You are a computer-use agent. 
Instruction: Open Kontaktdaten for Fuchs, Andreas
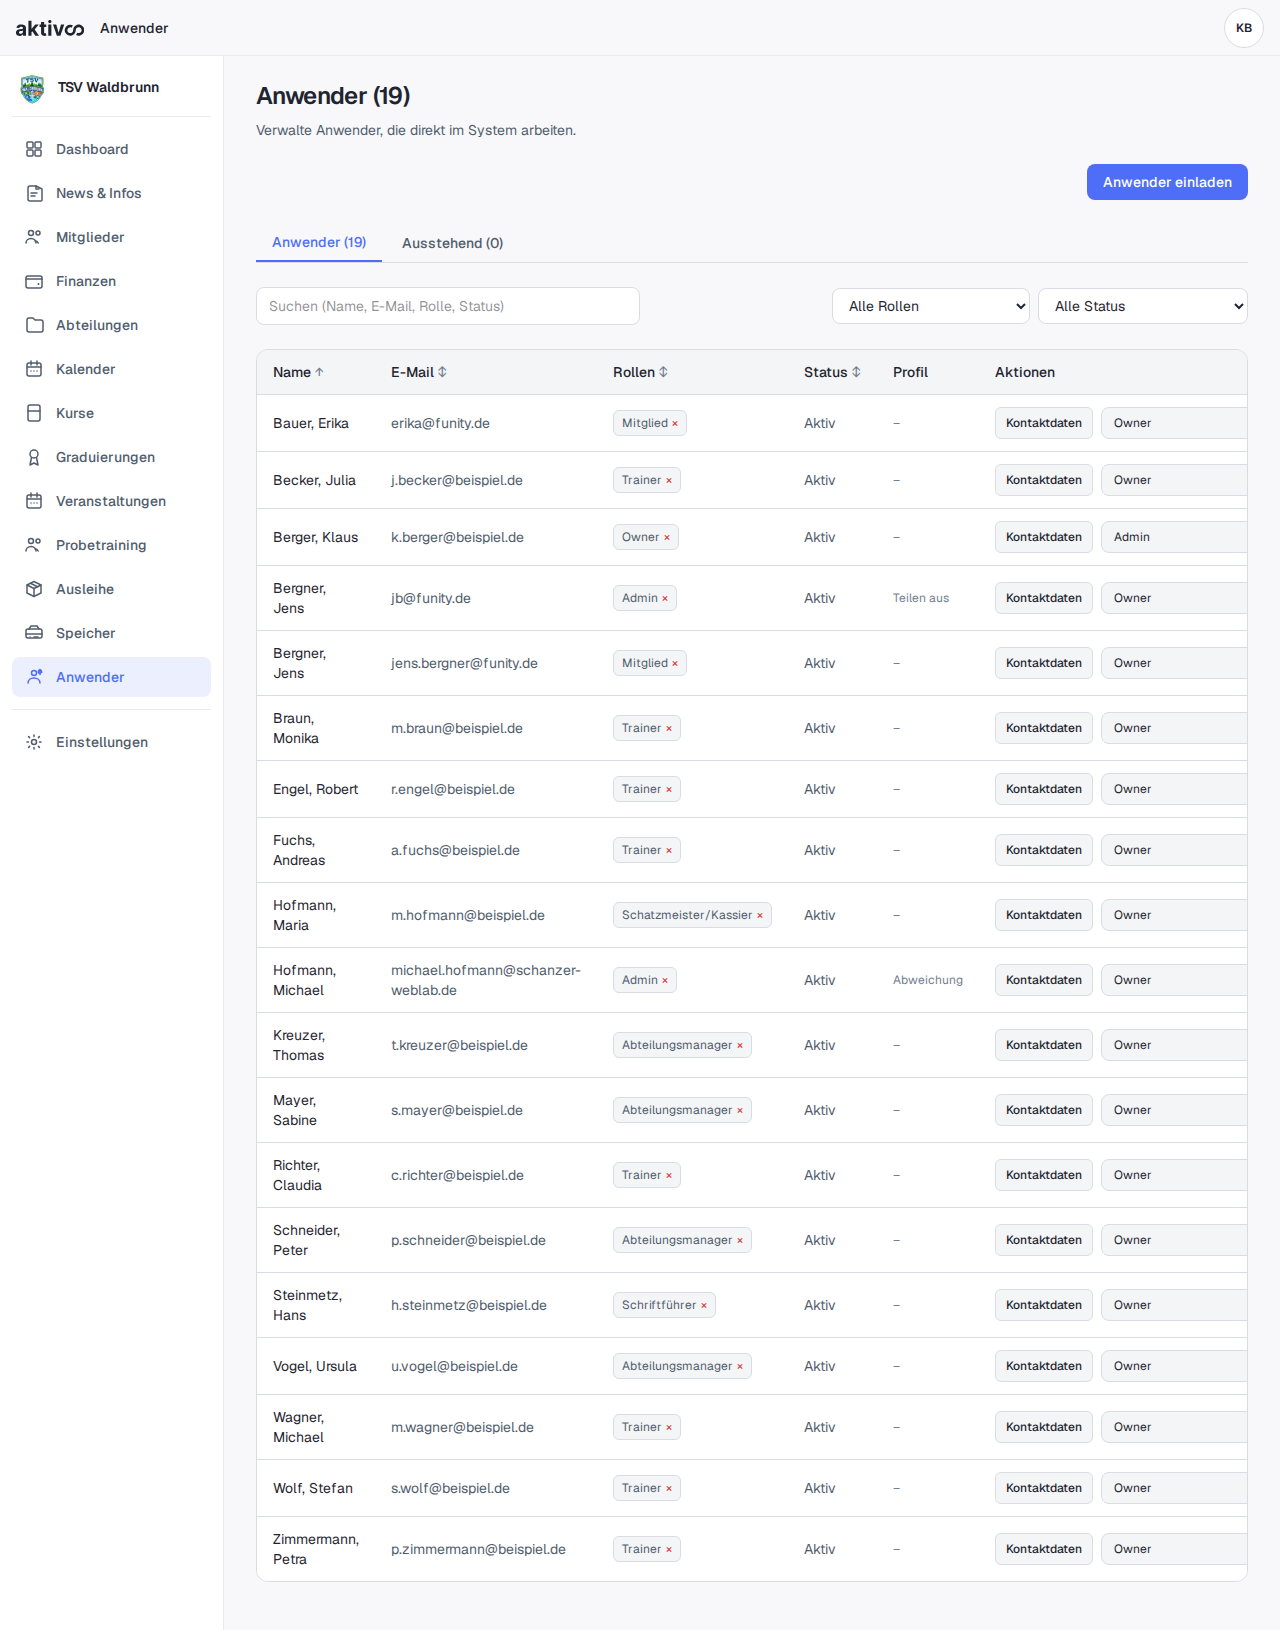click(x=1044, y=850)
